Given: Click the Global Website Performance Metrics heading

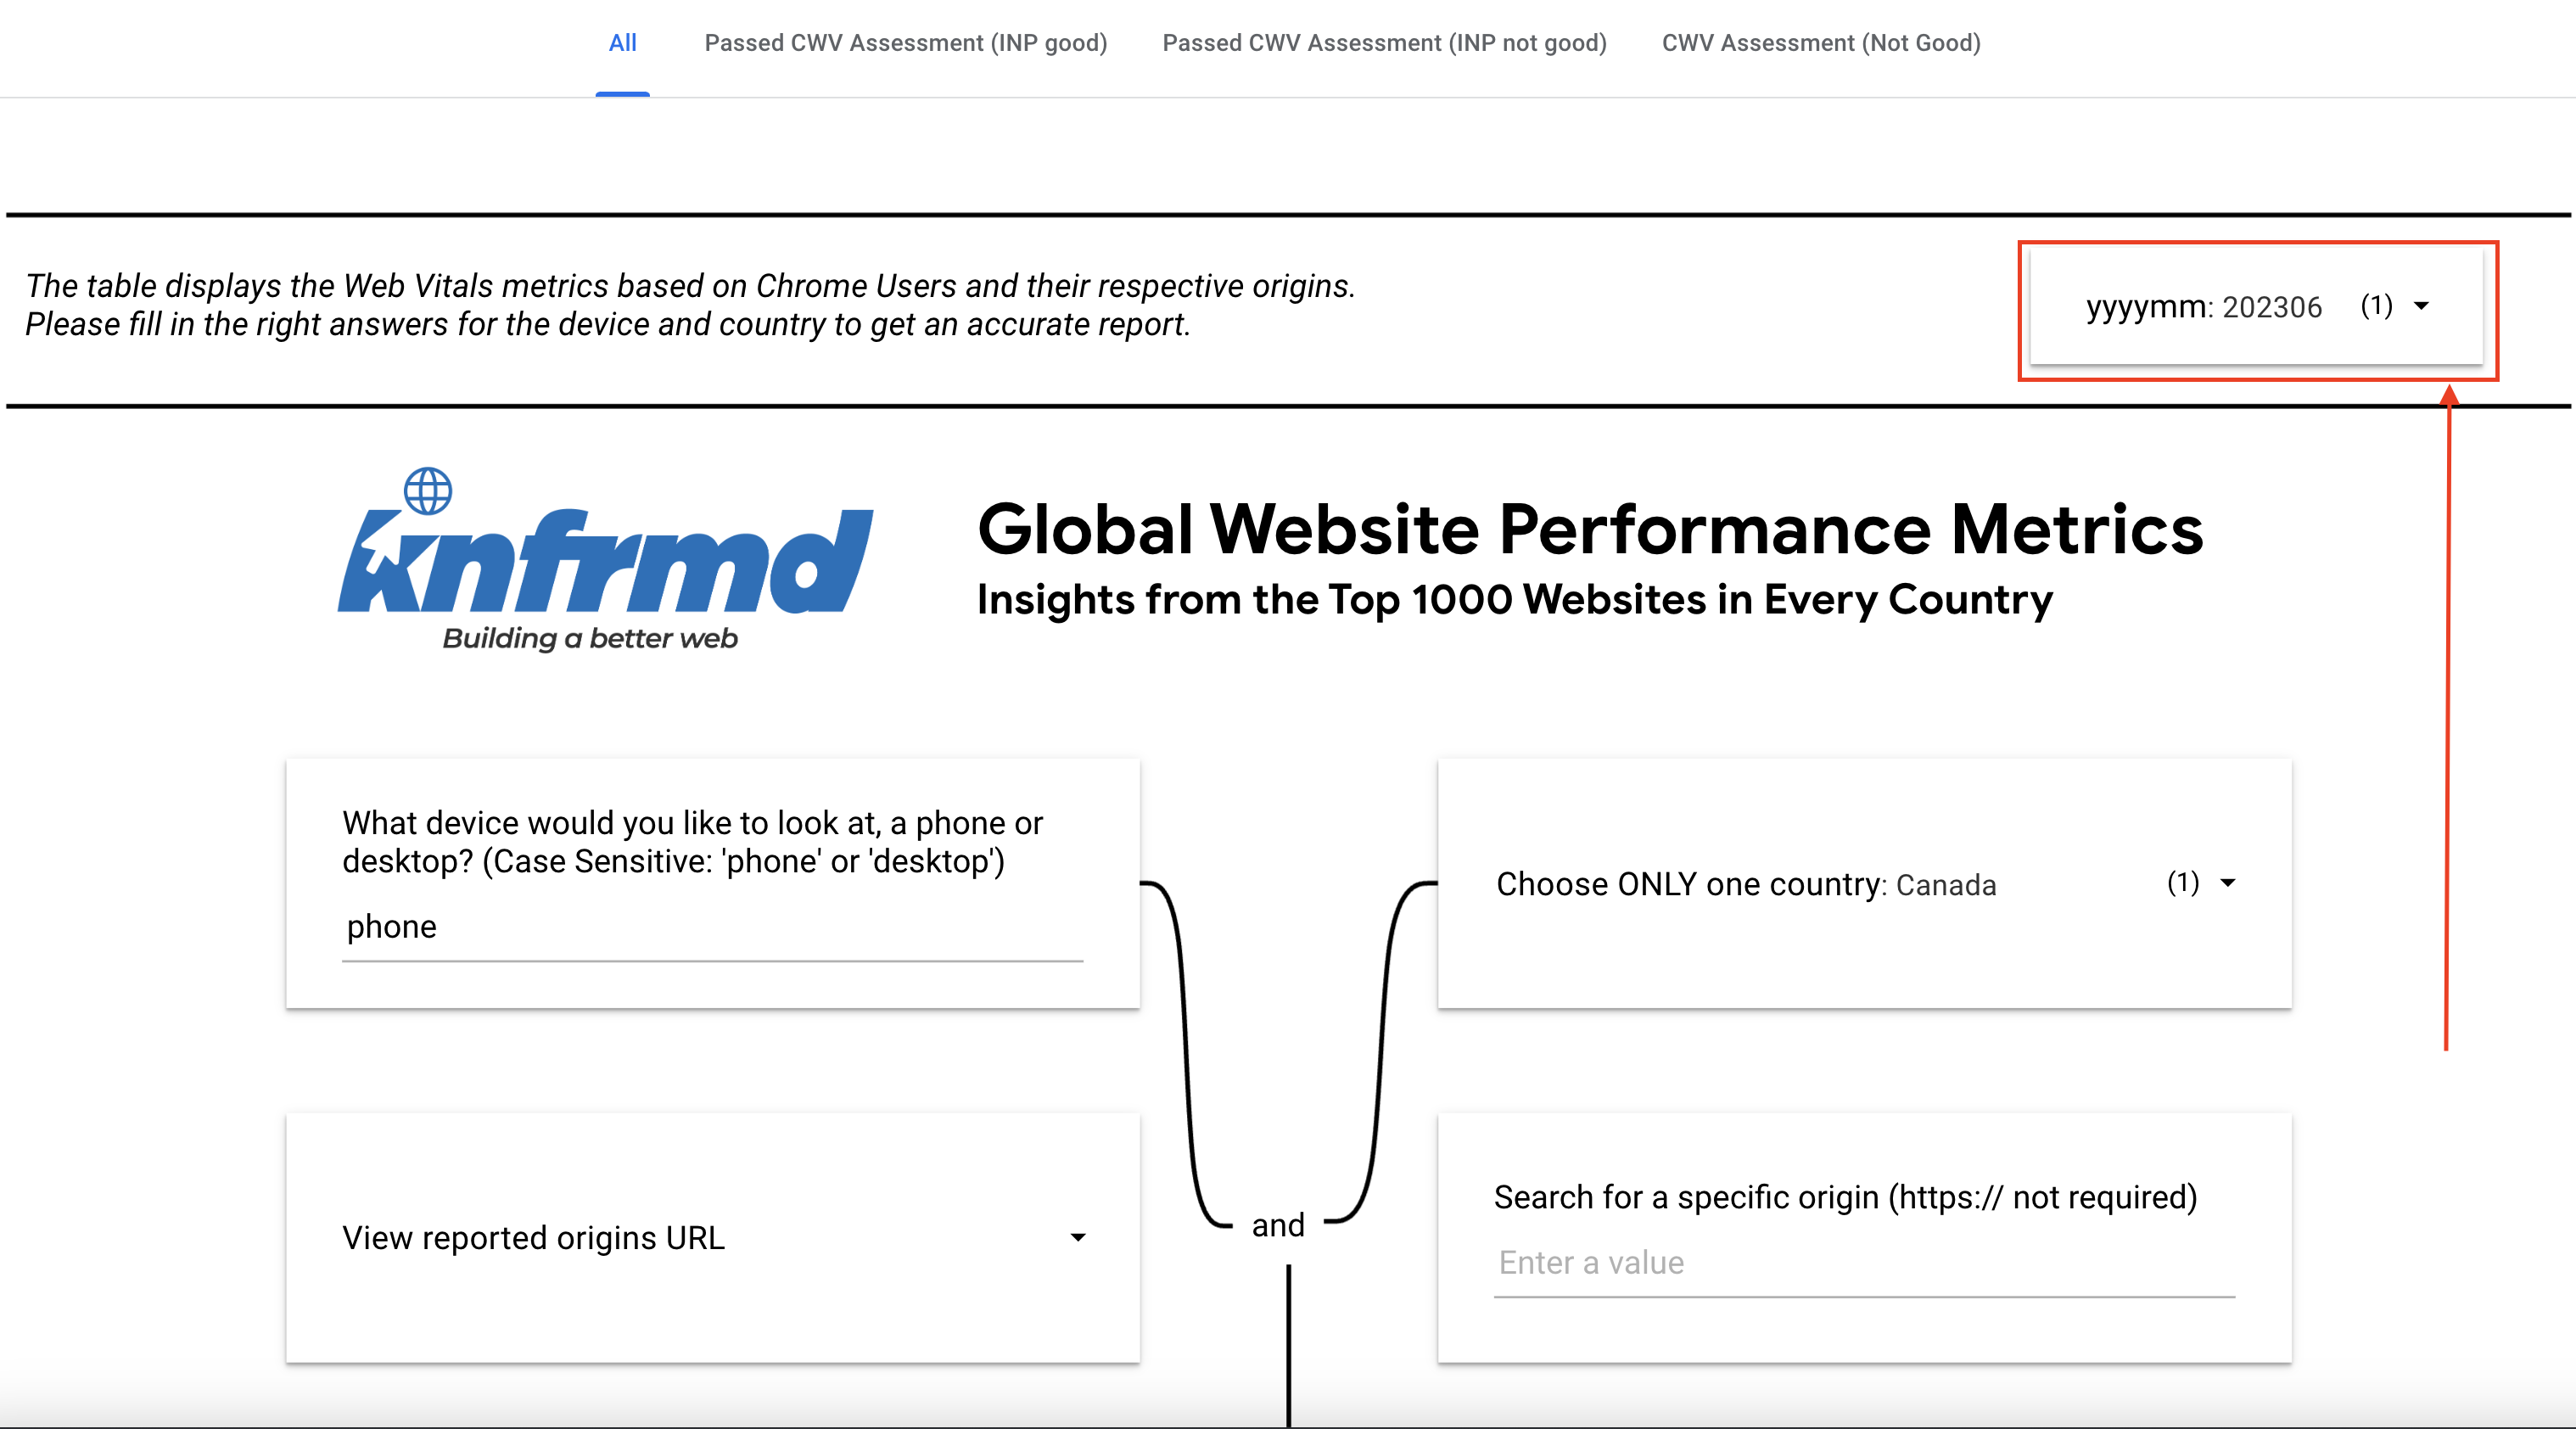Looking at the screenshot, I should tap(1590, 528).
